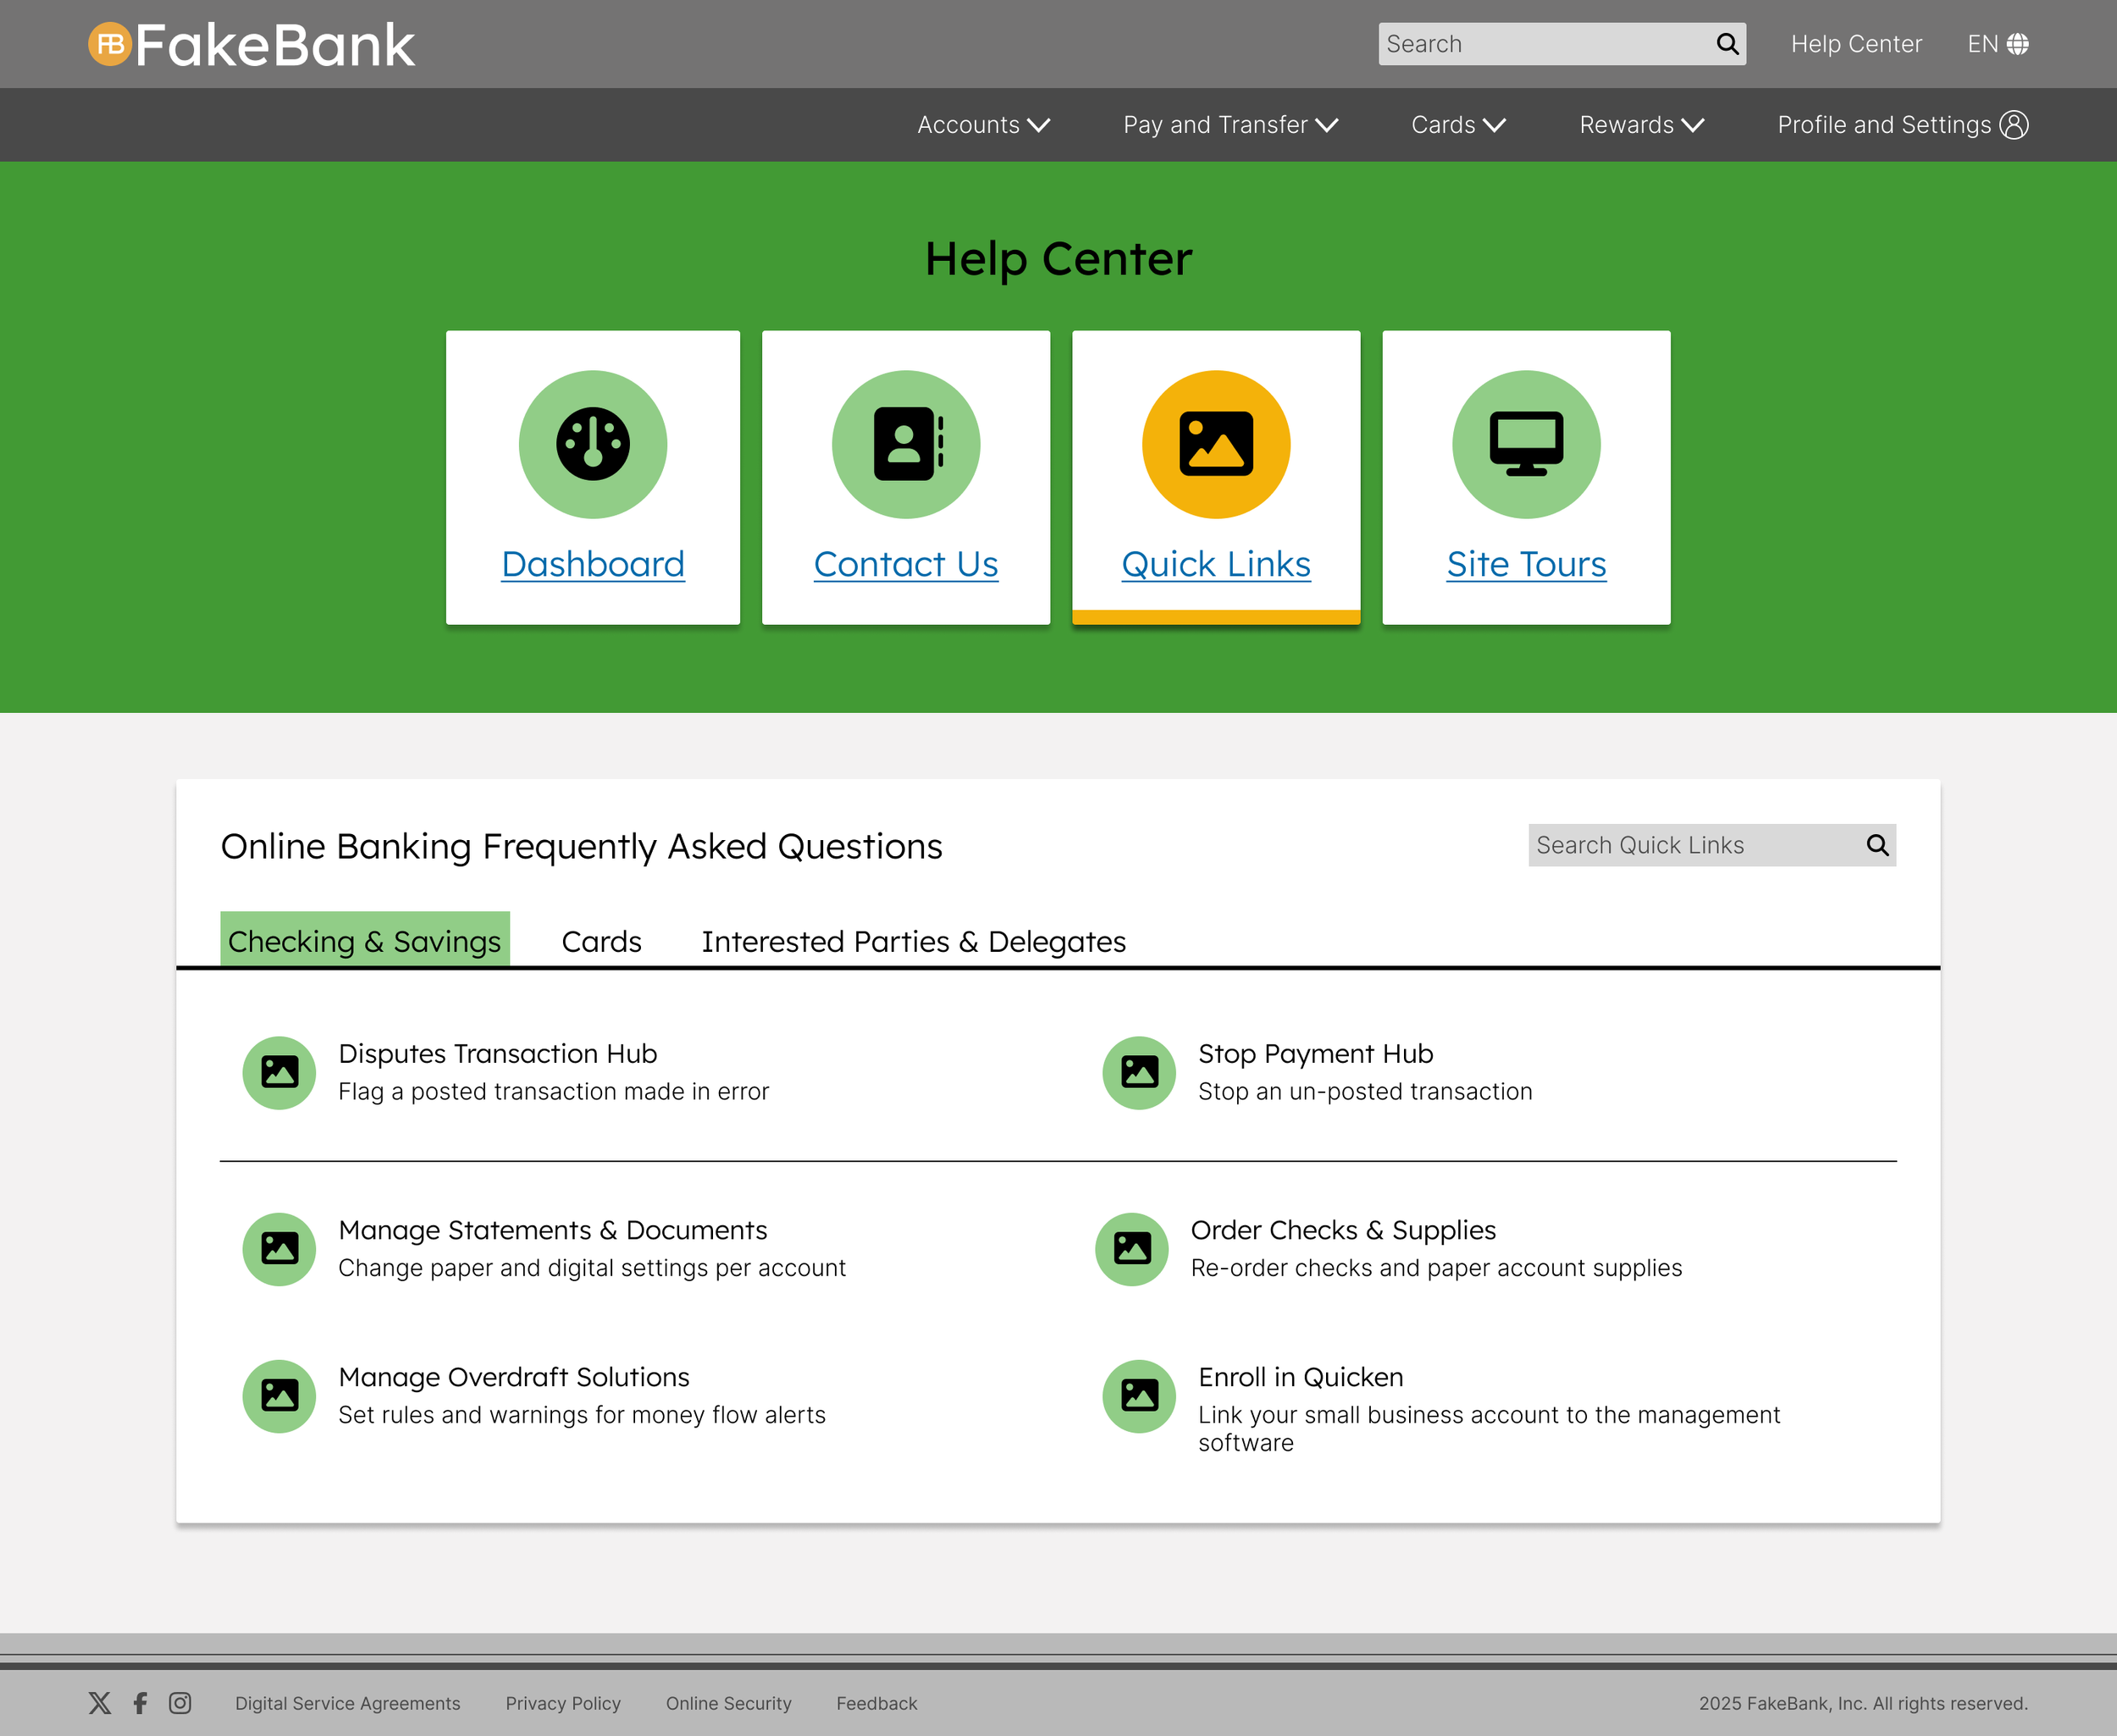
Task: Select the Checking & Savings tab
Action: point(364,942)
